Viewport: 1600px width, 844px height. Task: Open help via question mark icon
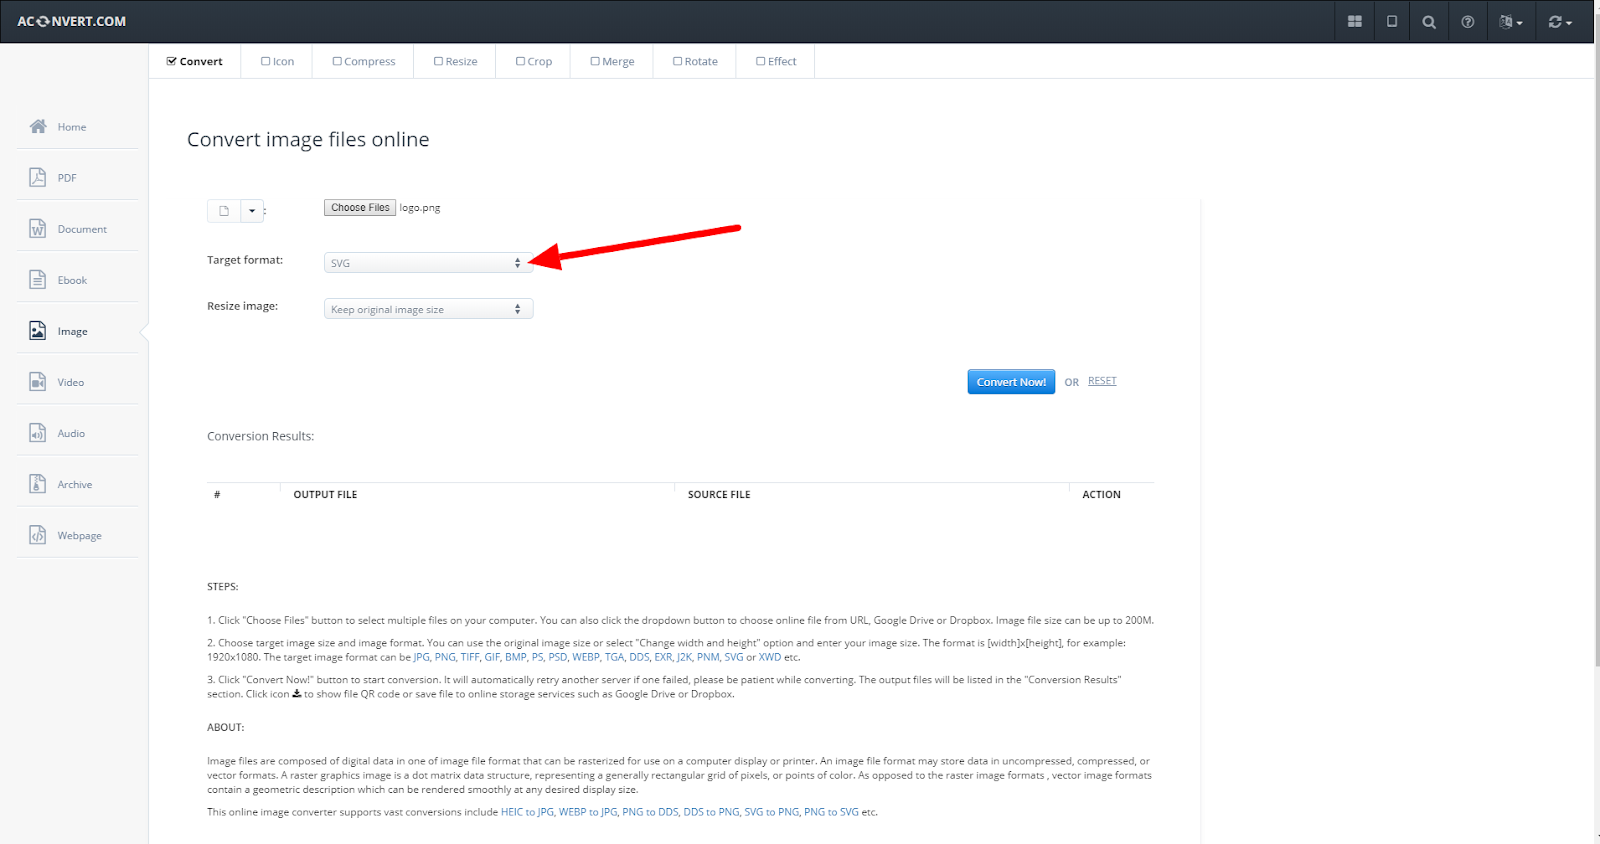(1467, 21)
